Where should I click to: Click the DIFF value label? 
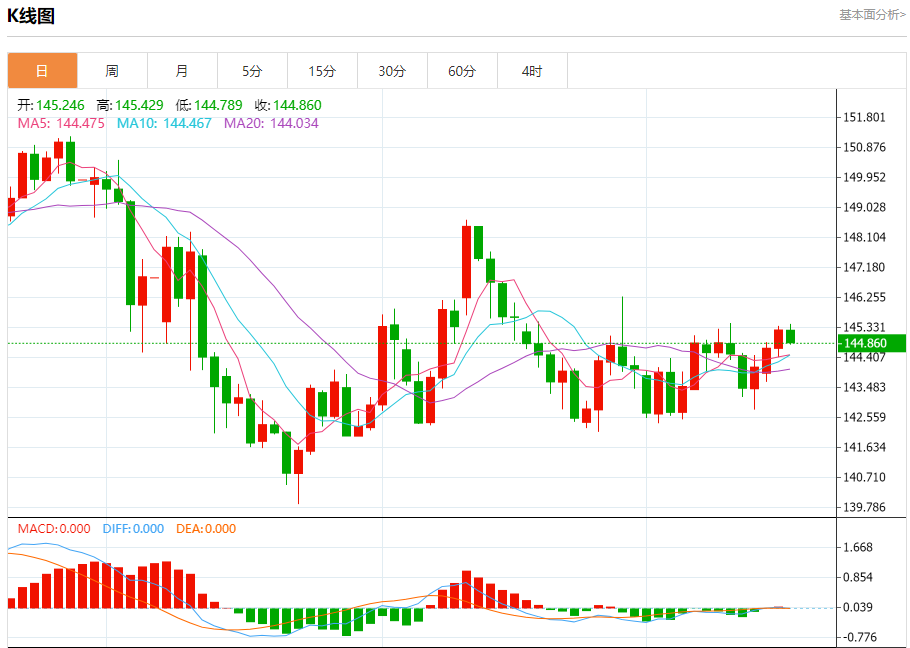point(133,529)
